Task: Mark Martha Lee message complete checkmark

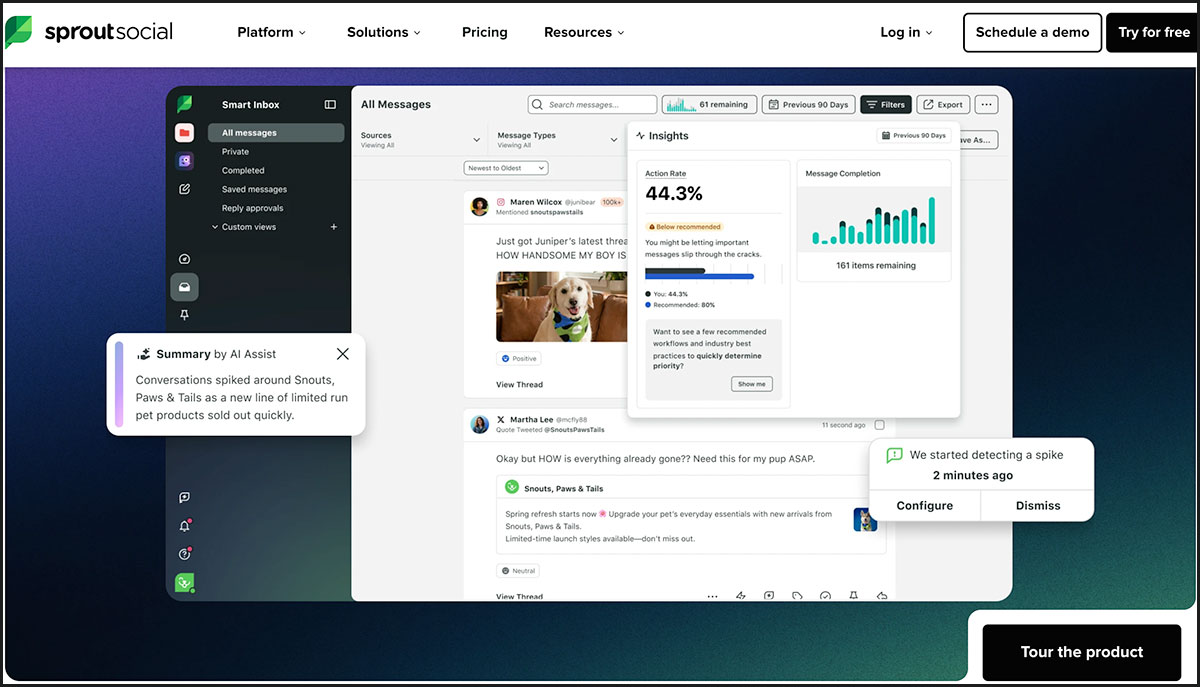Action: pyautogui.click(x=825, y=595)
